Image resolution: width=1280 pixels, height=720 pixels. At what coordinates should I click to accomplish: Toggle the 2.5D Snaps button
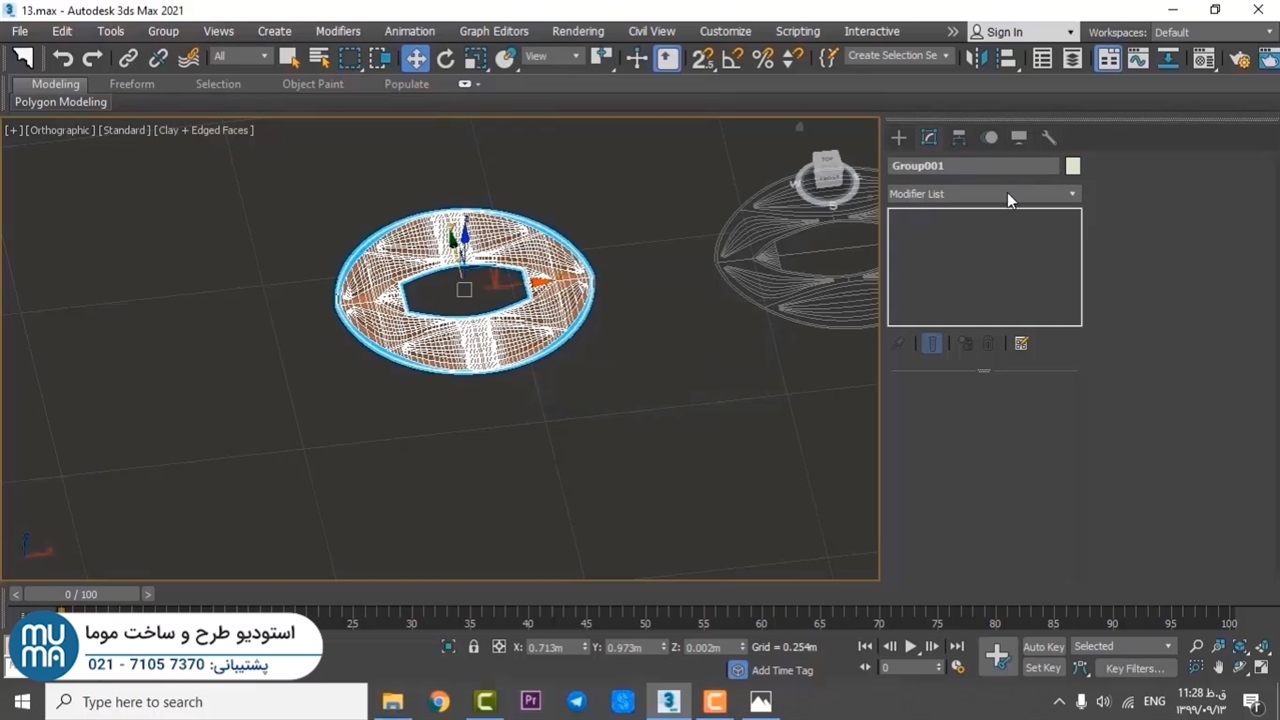pos(703,58)
